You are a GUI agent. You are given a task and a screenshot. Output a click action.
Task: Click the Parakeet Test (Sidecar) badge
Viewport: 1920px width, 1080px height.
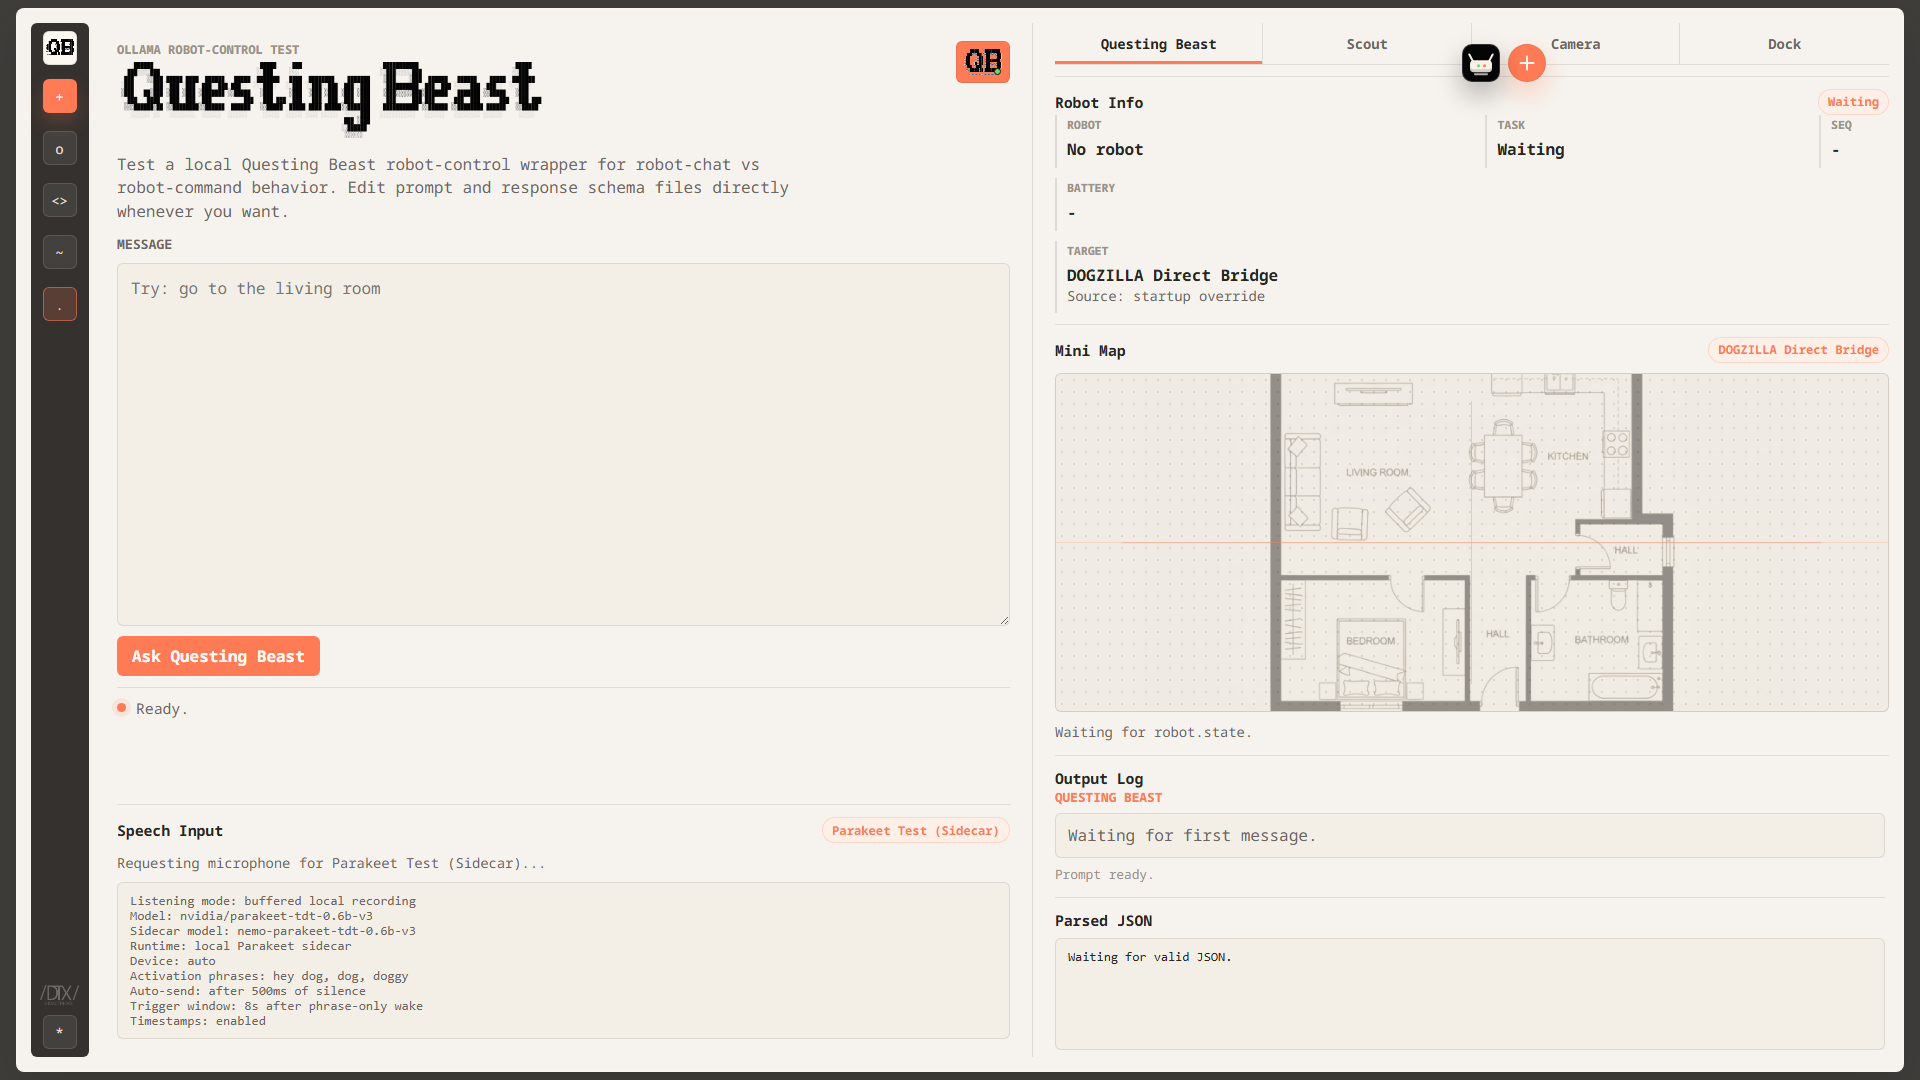click(915, 831)
